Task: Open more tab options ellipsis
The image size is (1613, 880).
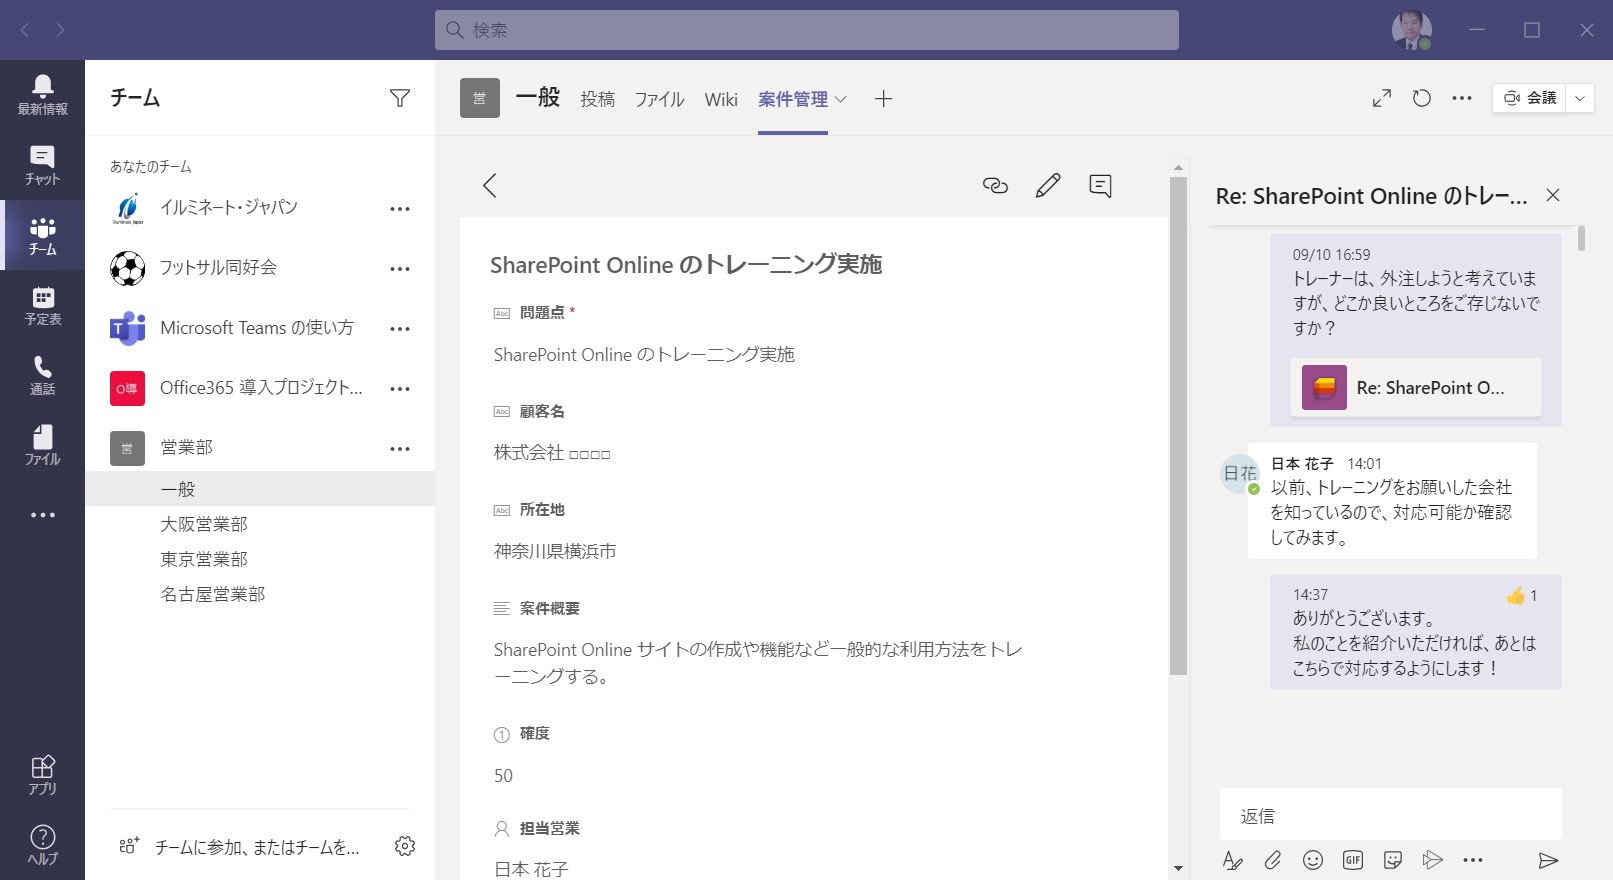Action: (x=1462, y=98)
